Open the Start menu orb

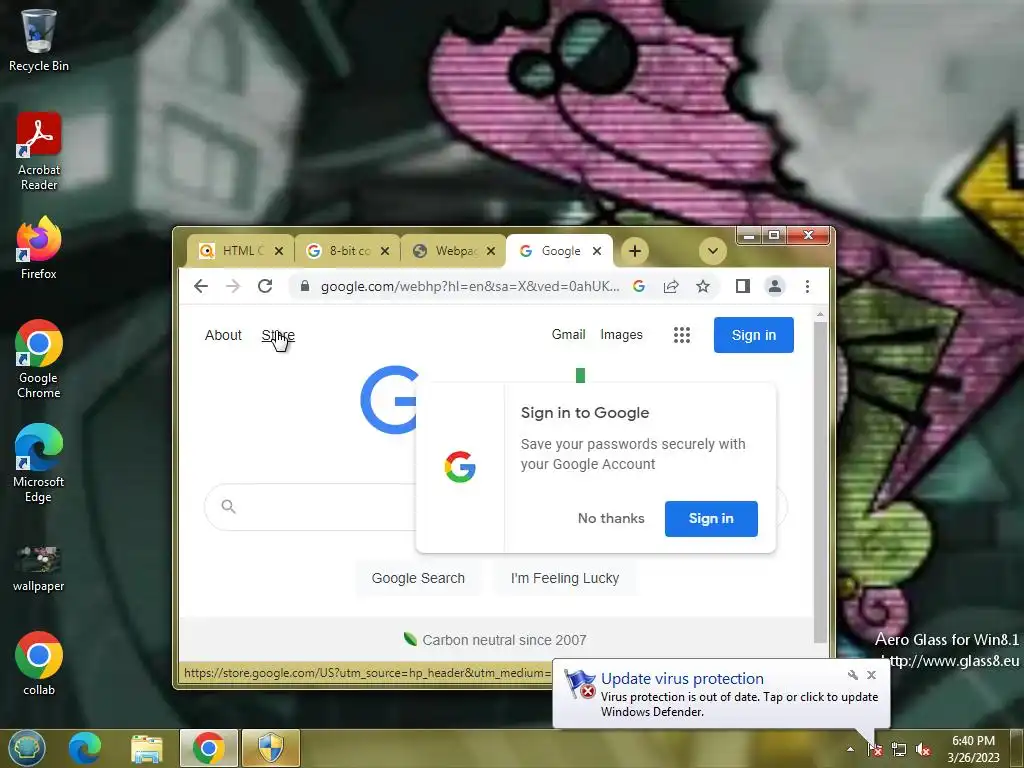coord(27,748)
